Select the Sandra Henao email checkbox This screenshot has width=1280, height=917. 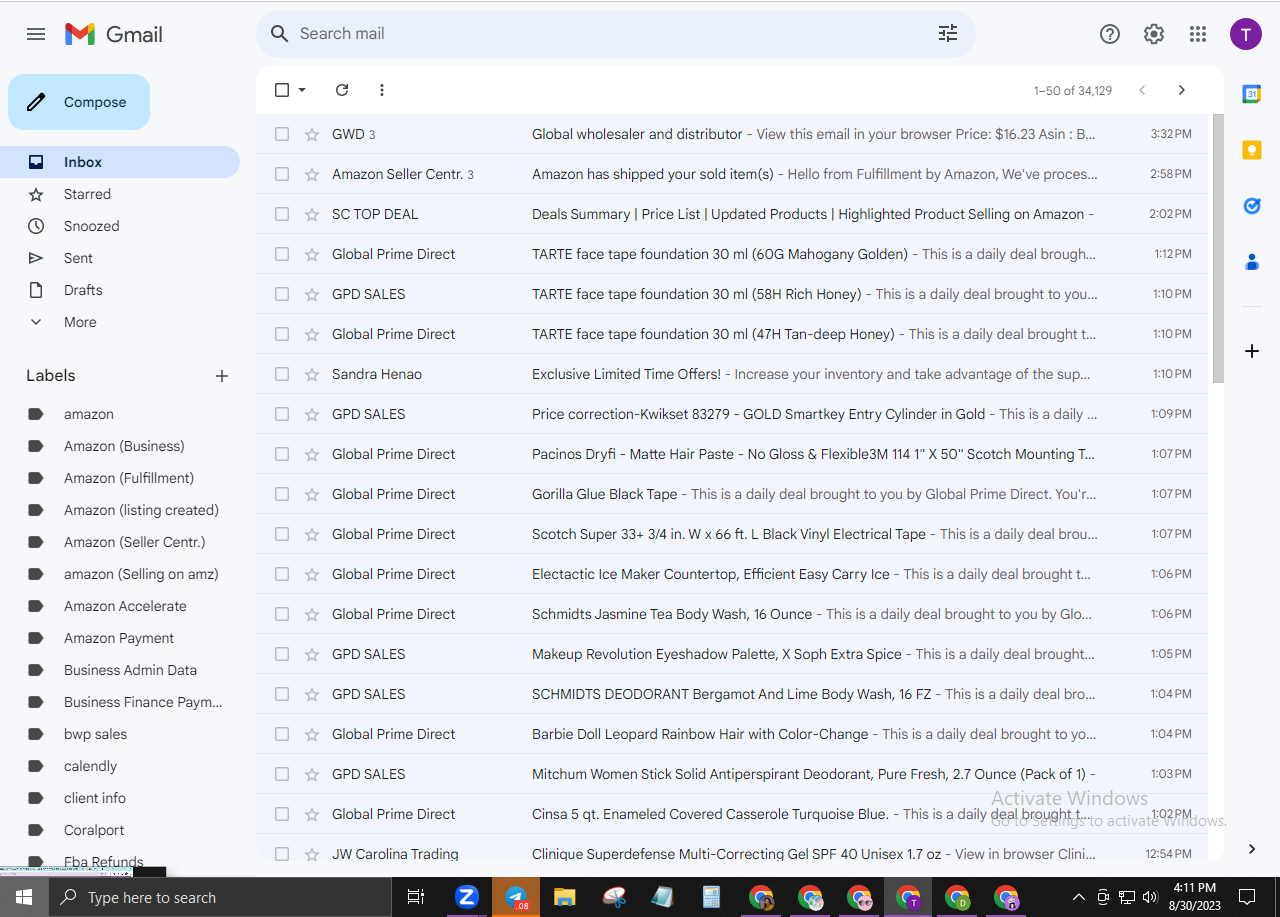pos(282,374)
